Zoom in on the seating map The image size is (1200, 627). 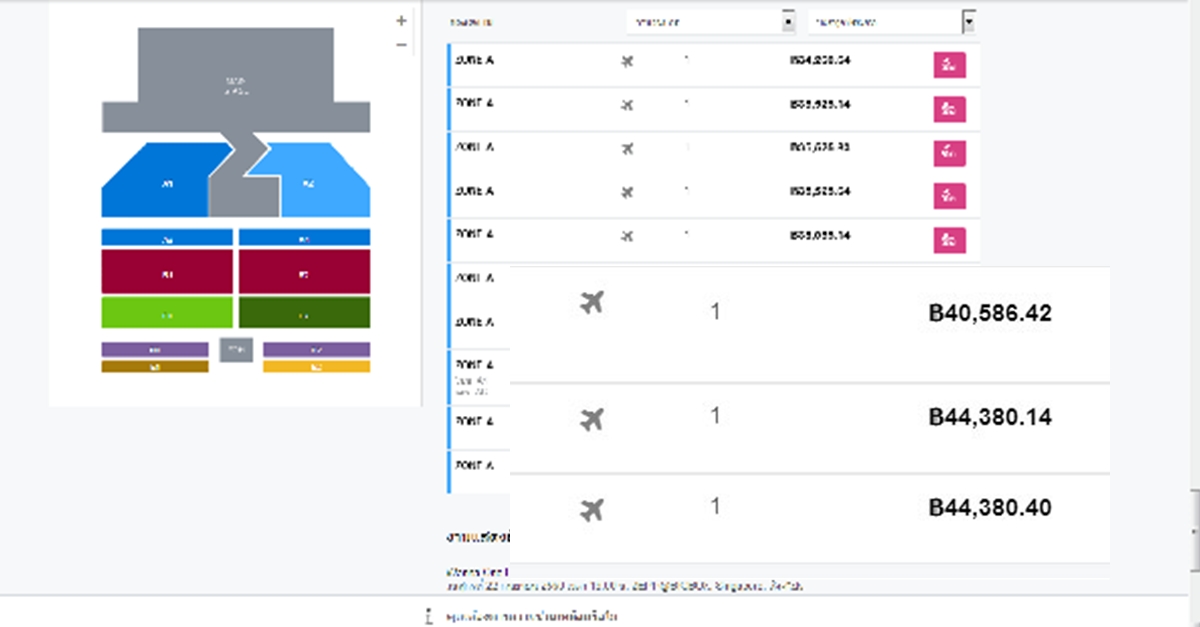pyautogui.click(x=401, y=20)
